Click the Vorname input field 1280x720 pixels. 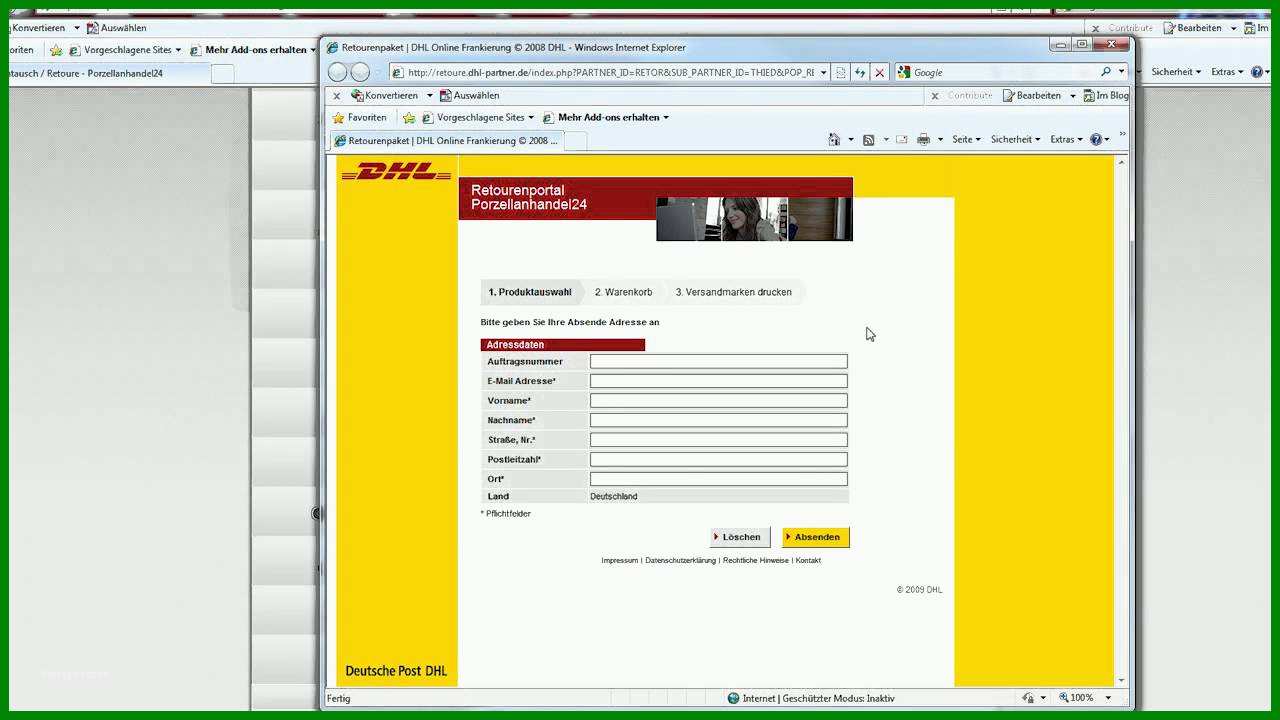click(x=719, y=400)
